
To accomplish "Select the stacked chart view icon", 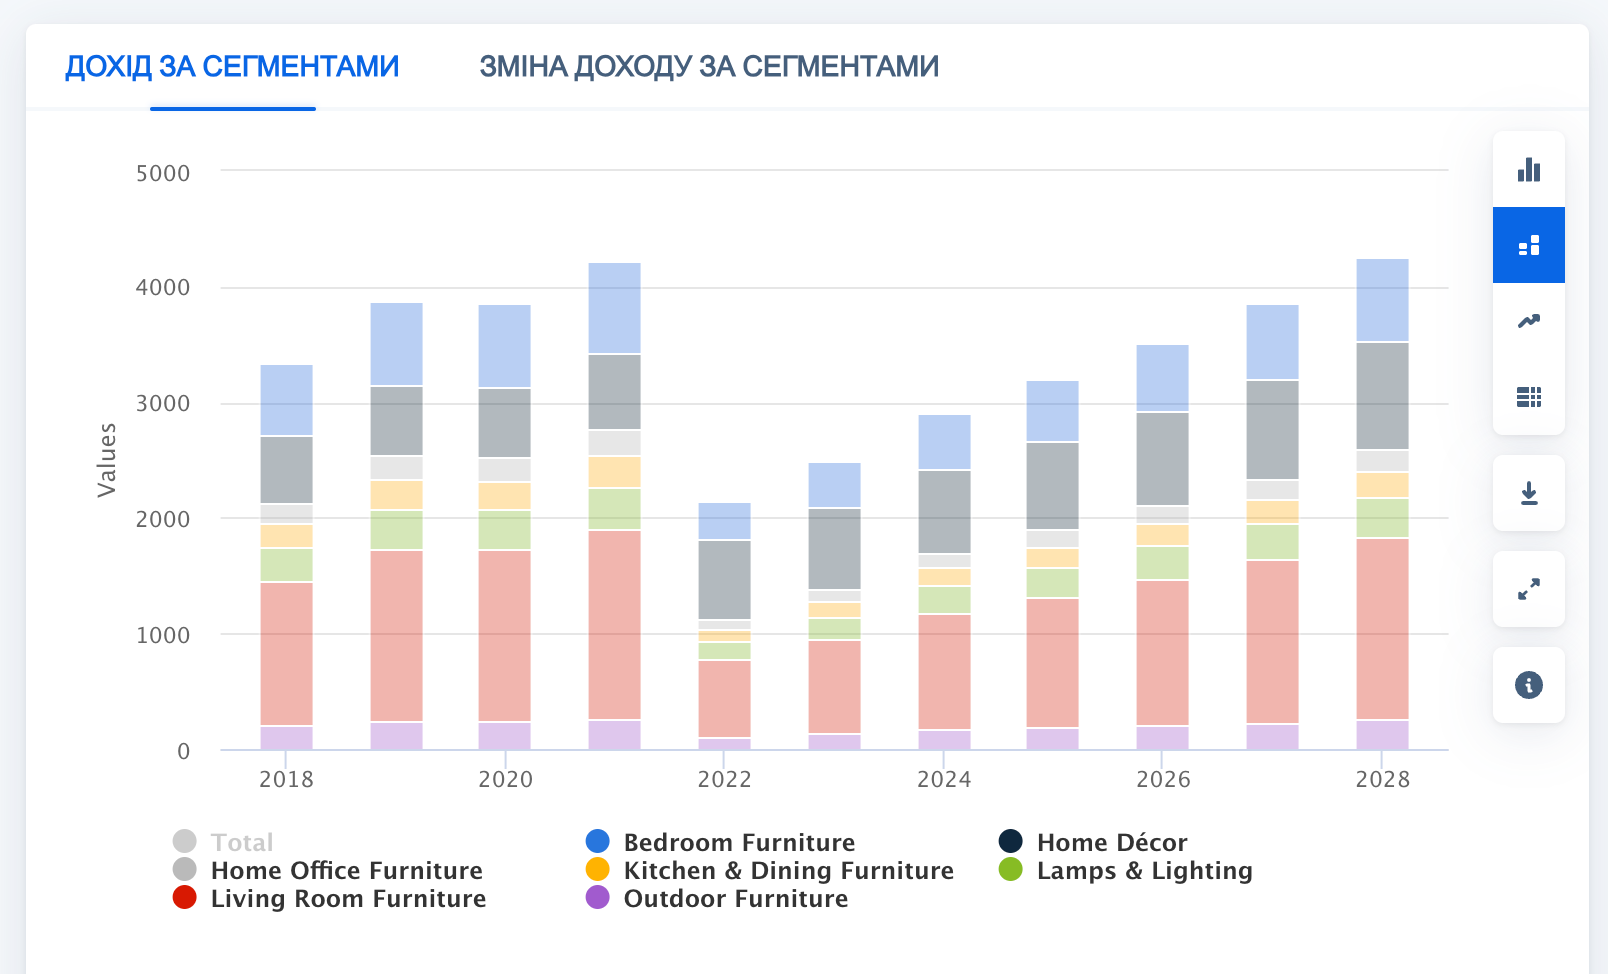I will click(x=1528, y=246).
